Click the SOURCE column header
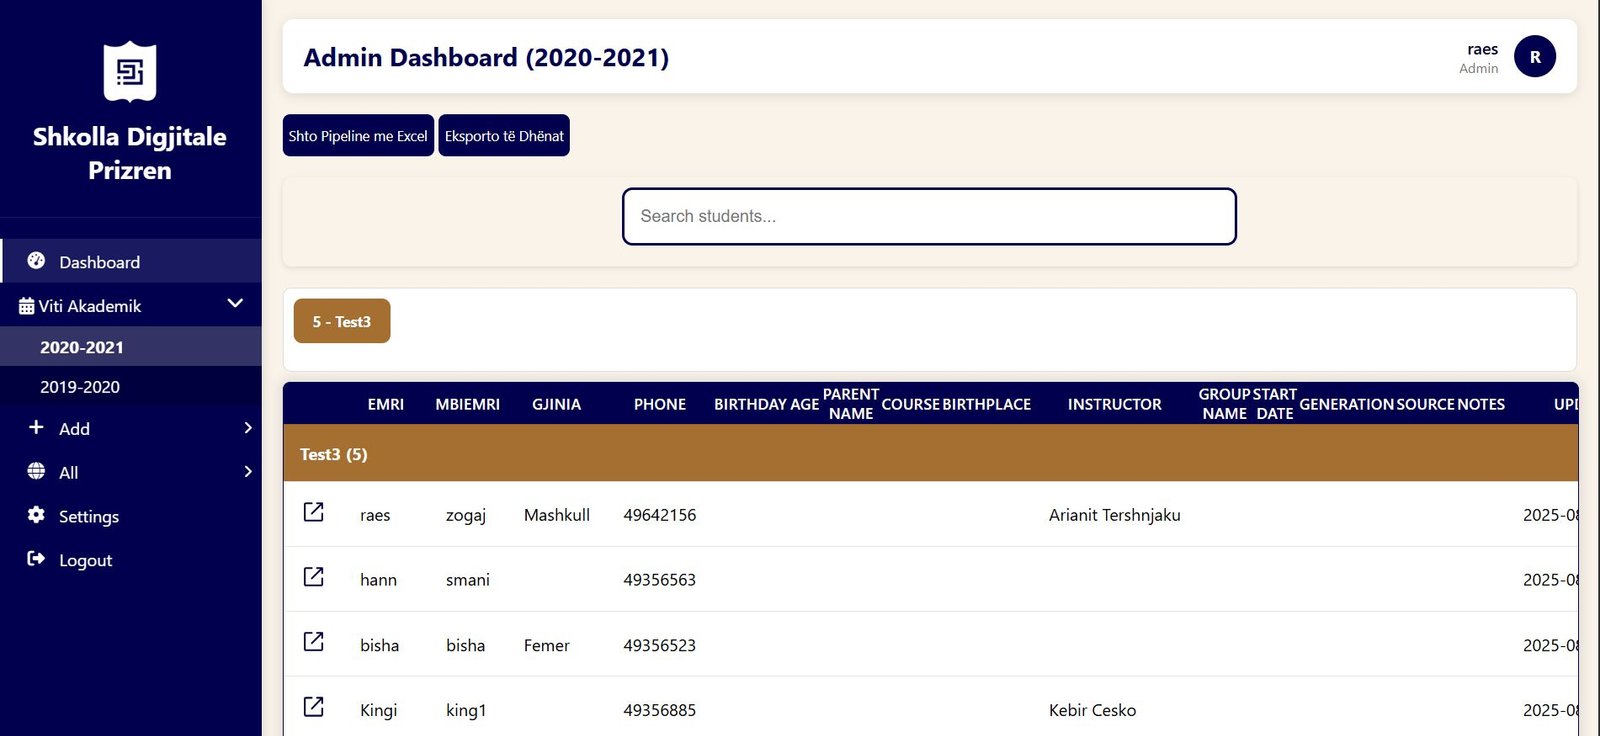The image size is (1600, 736). point(1426,404)
